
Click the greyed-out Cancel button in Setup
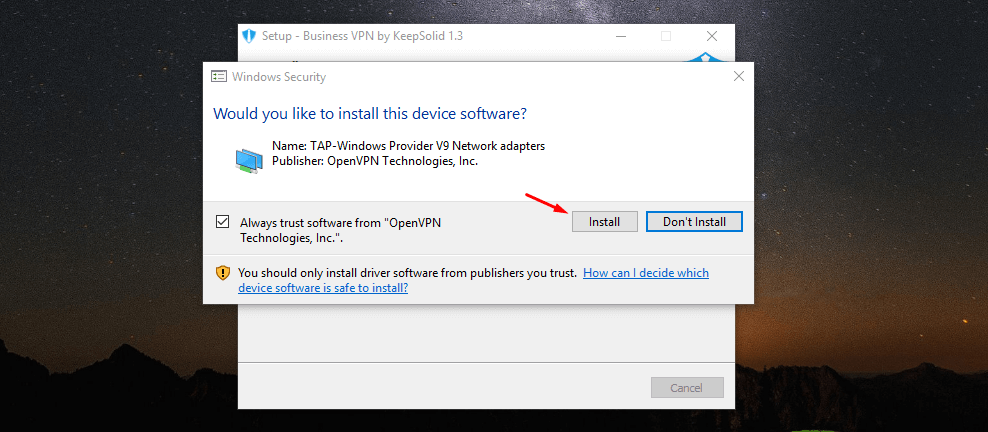pos(687,387)
